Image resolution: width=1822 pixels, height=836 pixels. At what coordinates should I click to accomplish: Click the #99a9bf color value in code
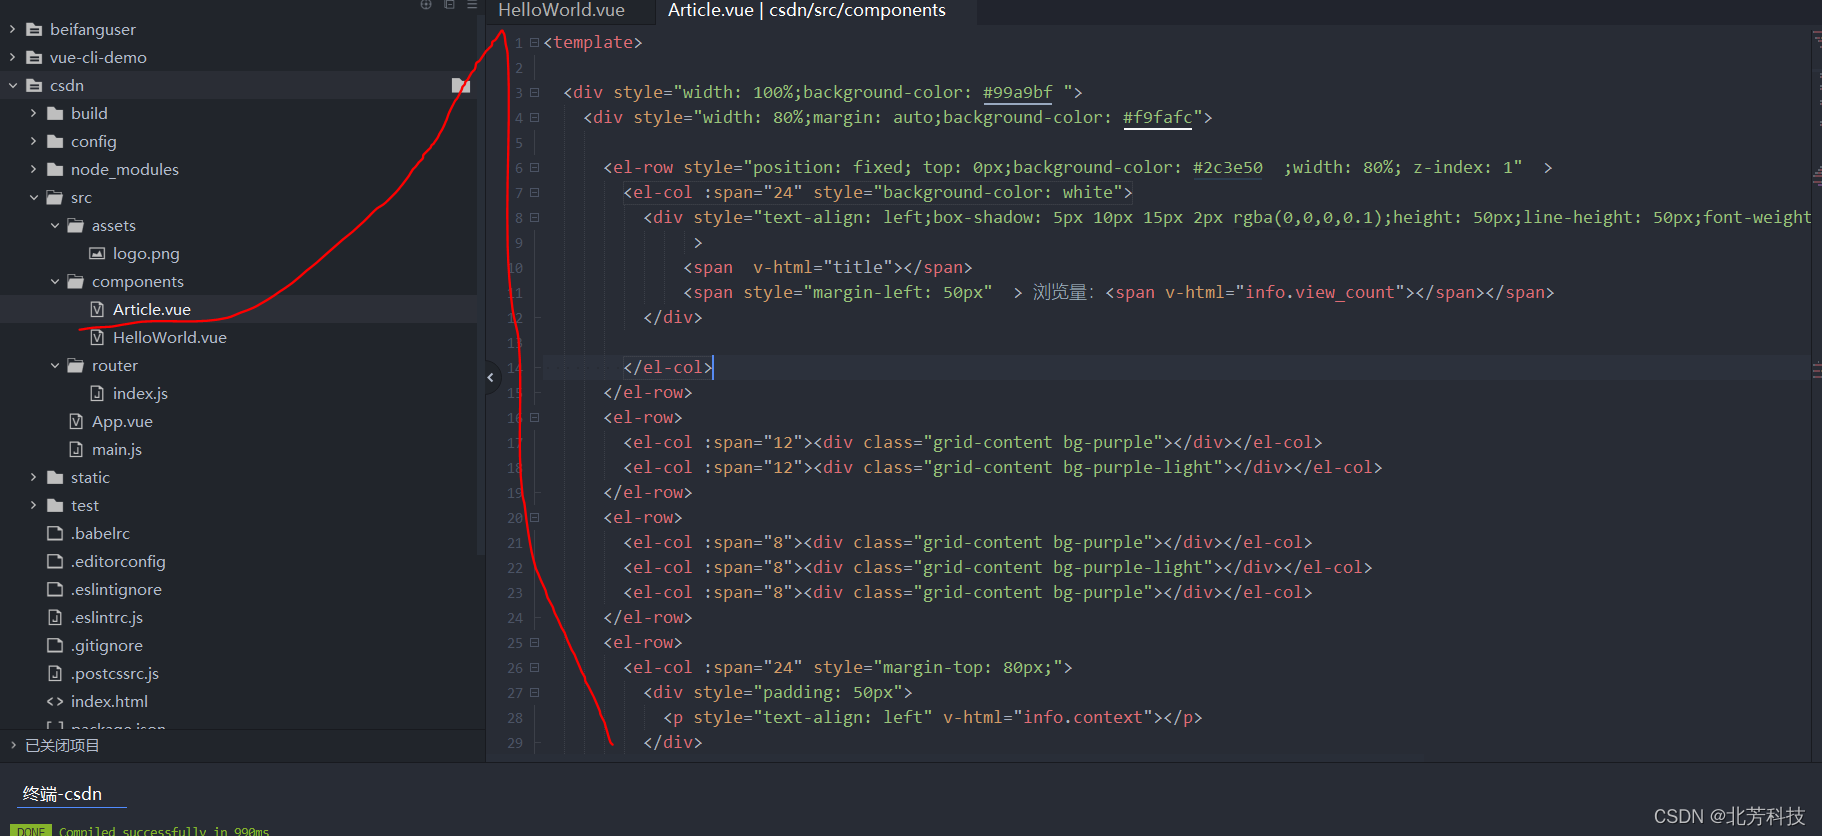coord(1017,93)
